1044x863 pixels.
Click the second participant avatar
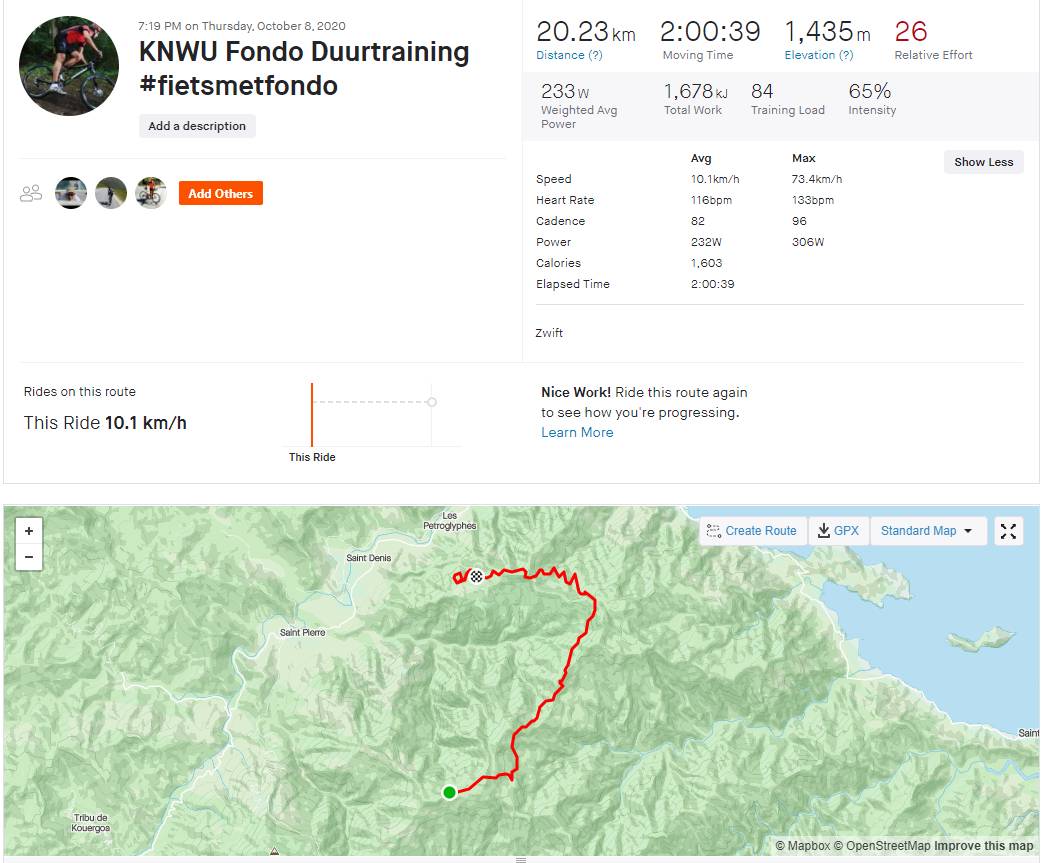click(111, 193)
